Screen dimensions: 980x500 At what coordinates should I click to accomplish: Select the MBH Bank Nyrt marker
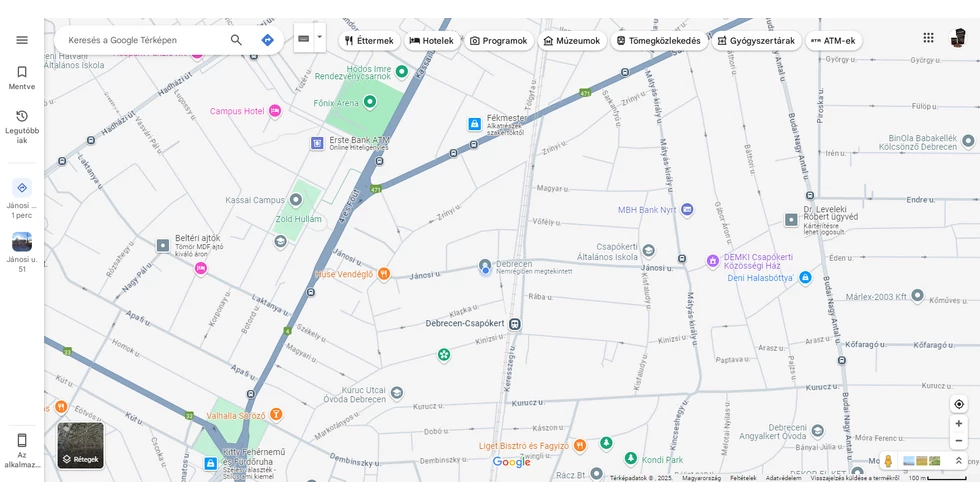(687, 209)
